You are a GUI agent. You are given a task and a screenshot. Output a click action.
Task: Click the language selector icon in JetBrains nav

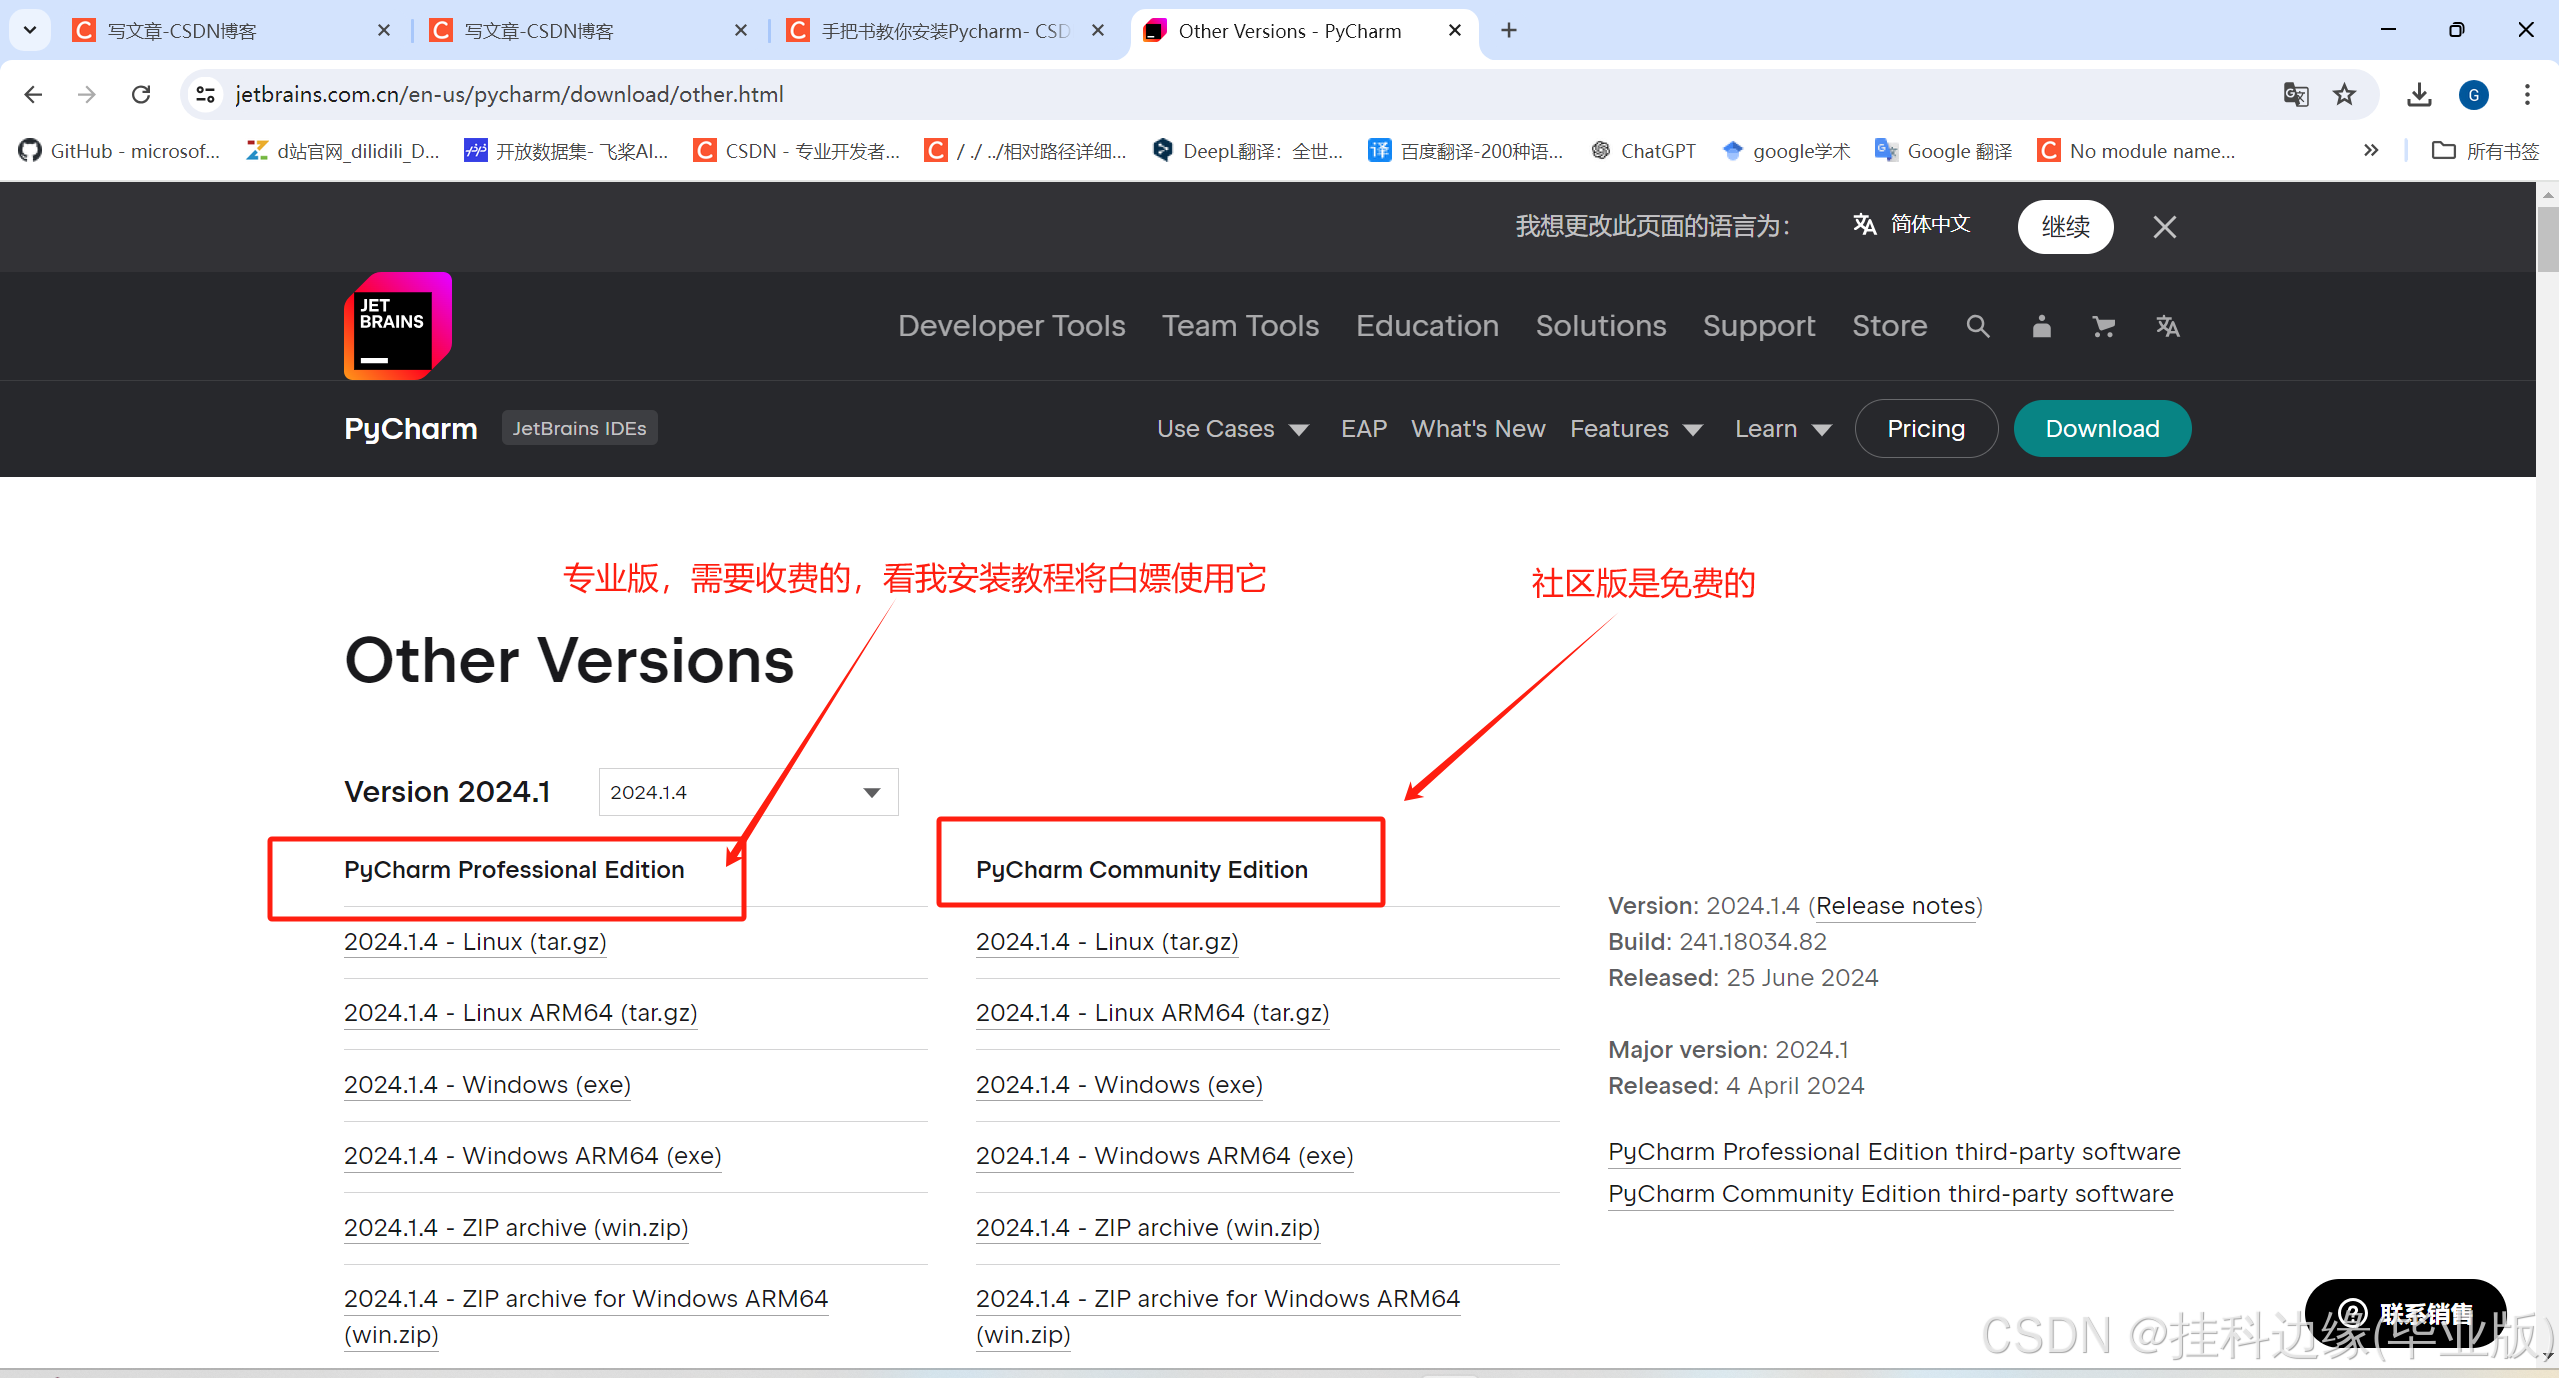pyautogui.click(x=2167, y=326)
